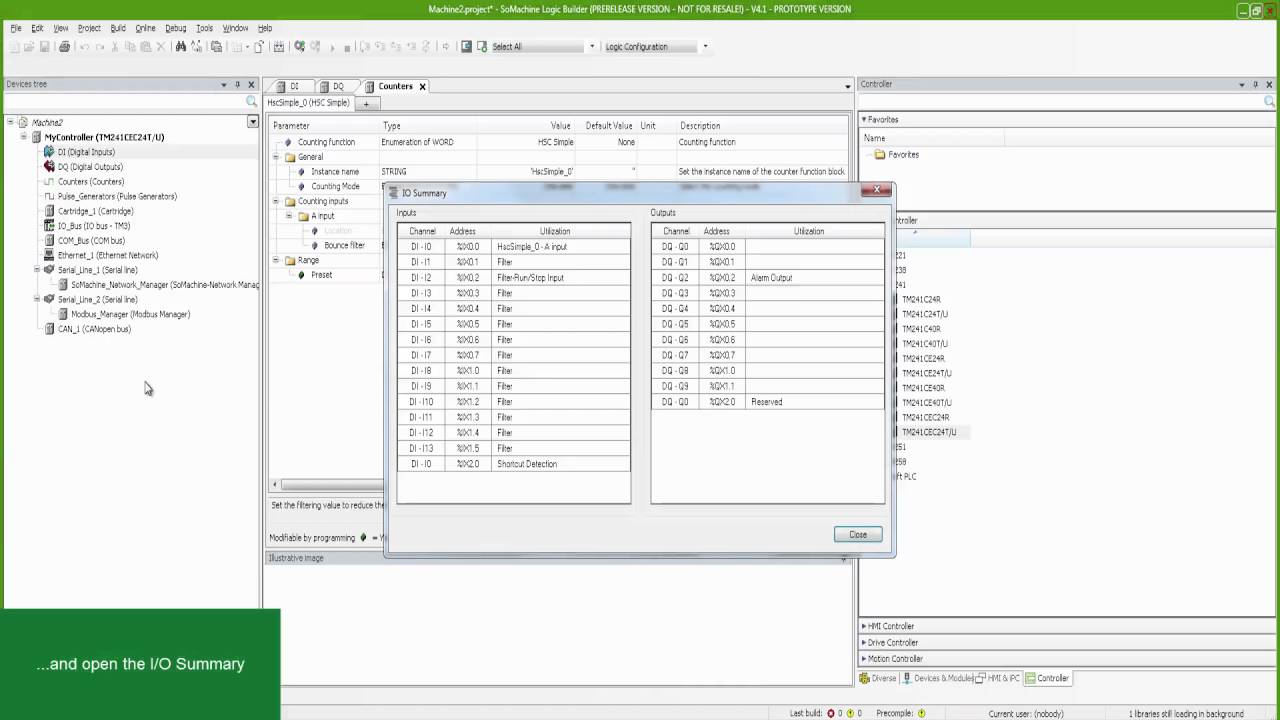Click the Find binoculars icon in the toolbar
The width and height of the screenshot is (1280, 720).
[x=180, y=47]
